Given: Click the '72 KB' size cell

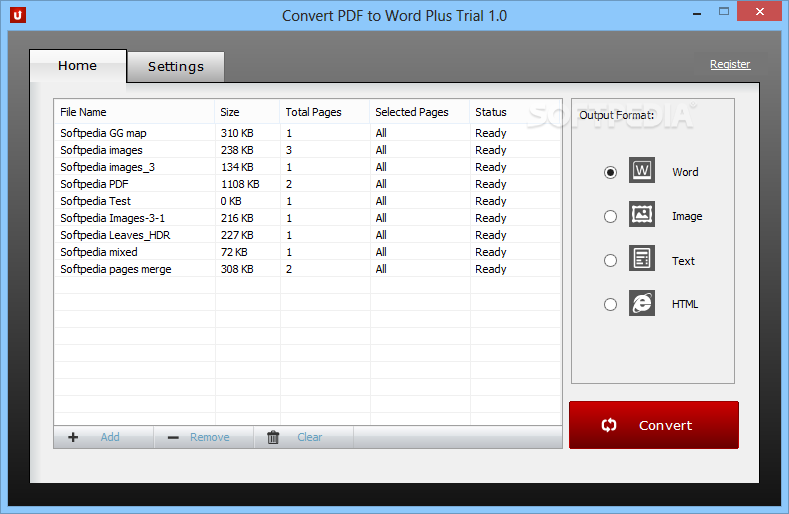Looking at the screenshot, I should tap(234, 252).
